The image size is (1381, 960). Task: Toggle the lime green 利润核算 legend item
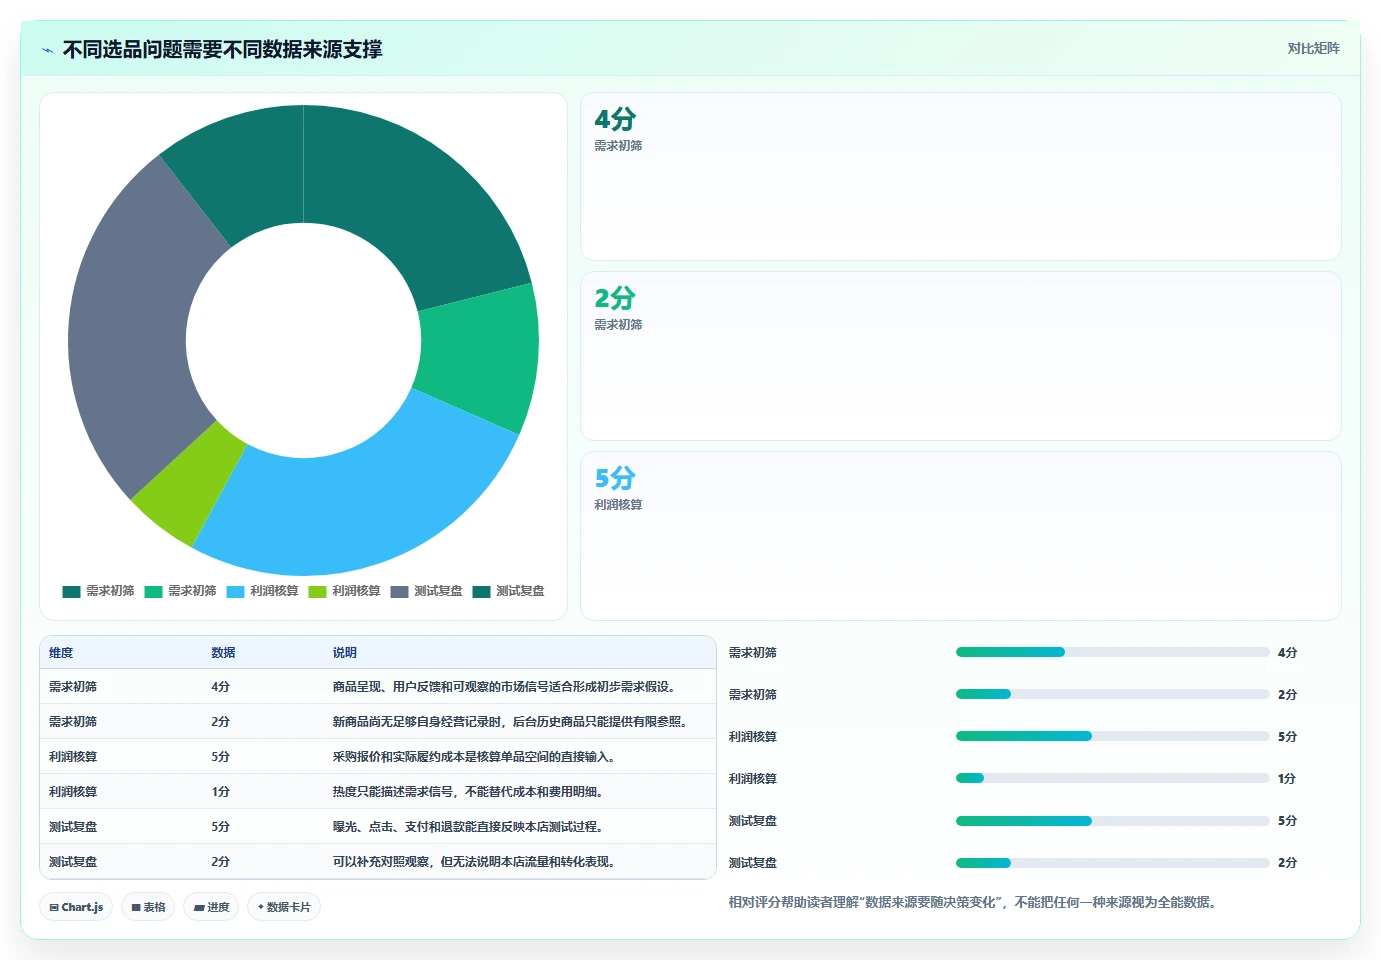click(344, 591)
